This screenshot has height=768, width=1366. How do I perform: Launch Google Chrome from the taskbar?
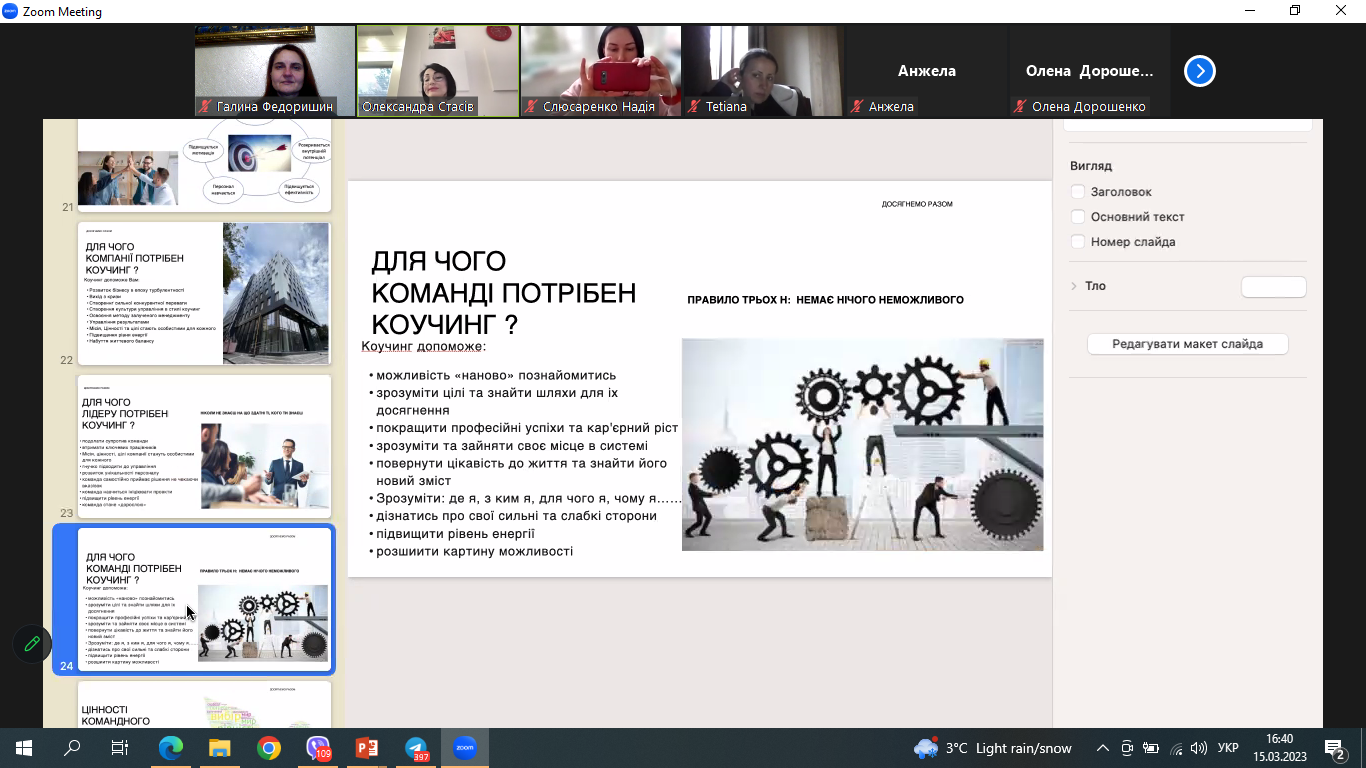coord(269,748)
